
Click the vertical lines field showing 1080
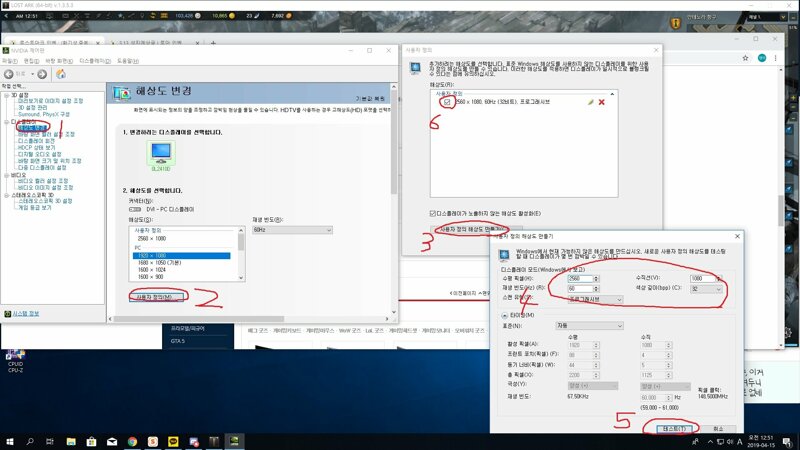click(x=703, y=279)
